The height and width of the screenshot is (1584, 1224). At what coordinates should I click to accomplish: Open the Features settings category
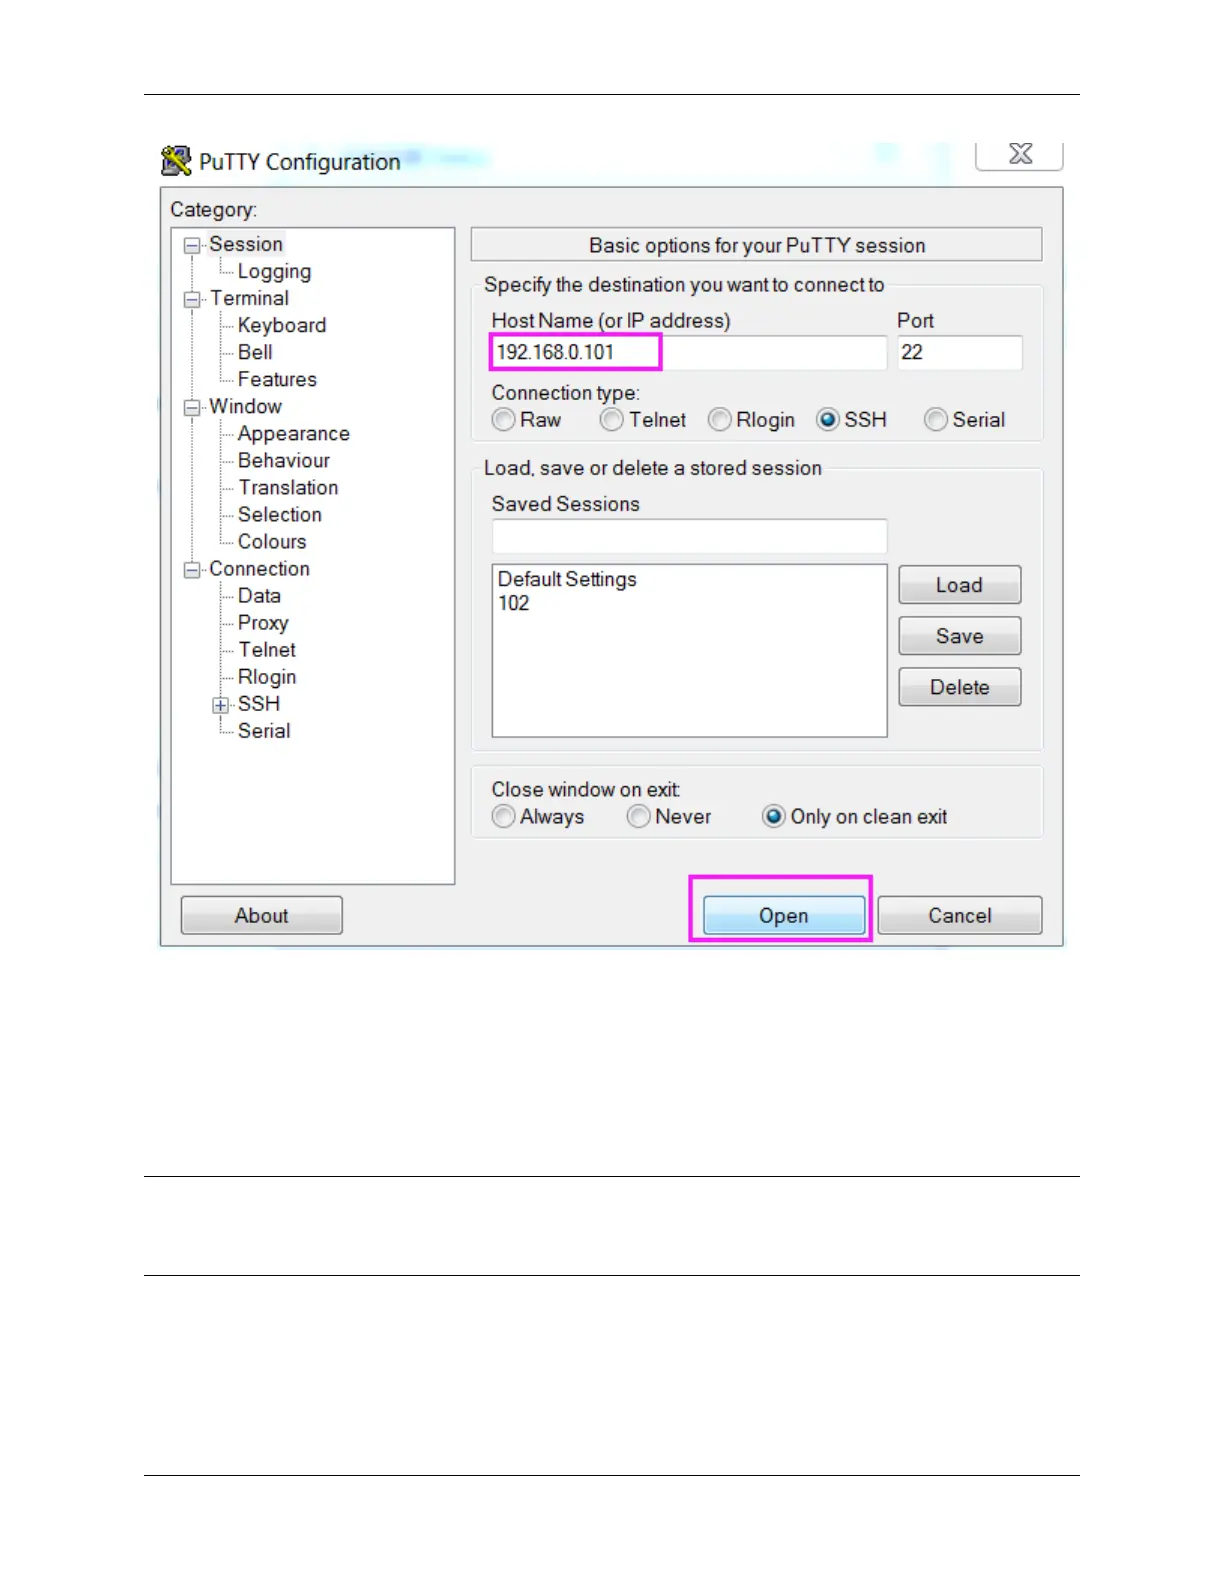click(x=277, y=379)
